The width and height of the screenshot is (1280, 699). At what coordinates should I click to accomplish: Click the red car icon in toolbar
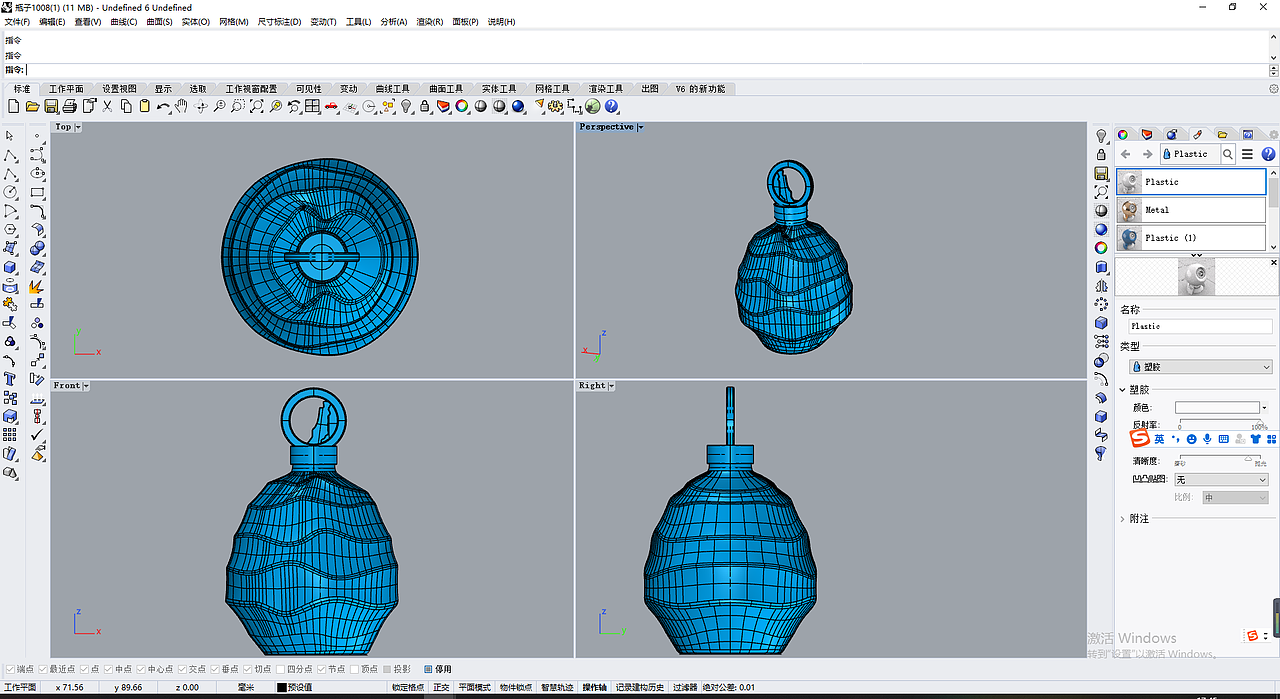[x=331, y=106]
